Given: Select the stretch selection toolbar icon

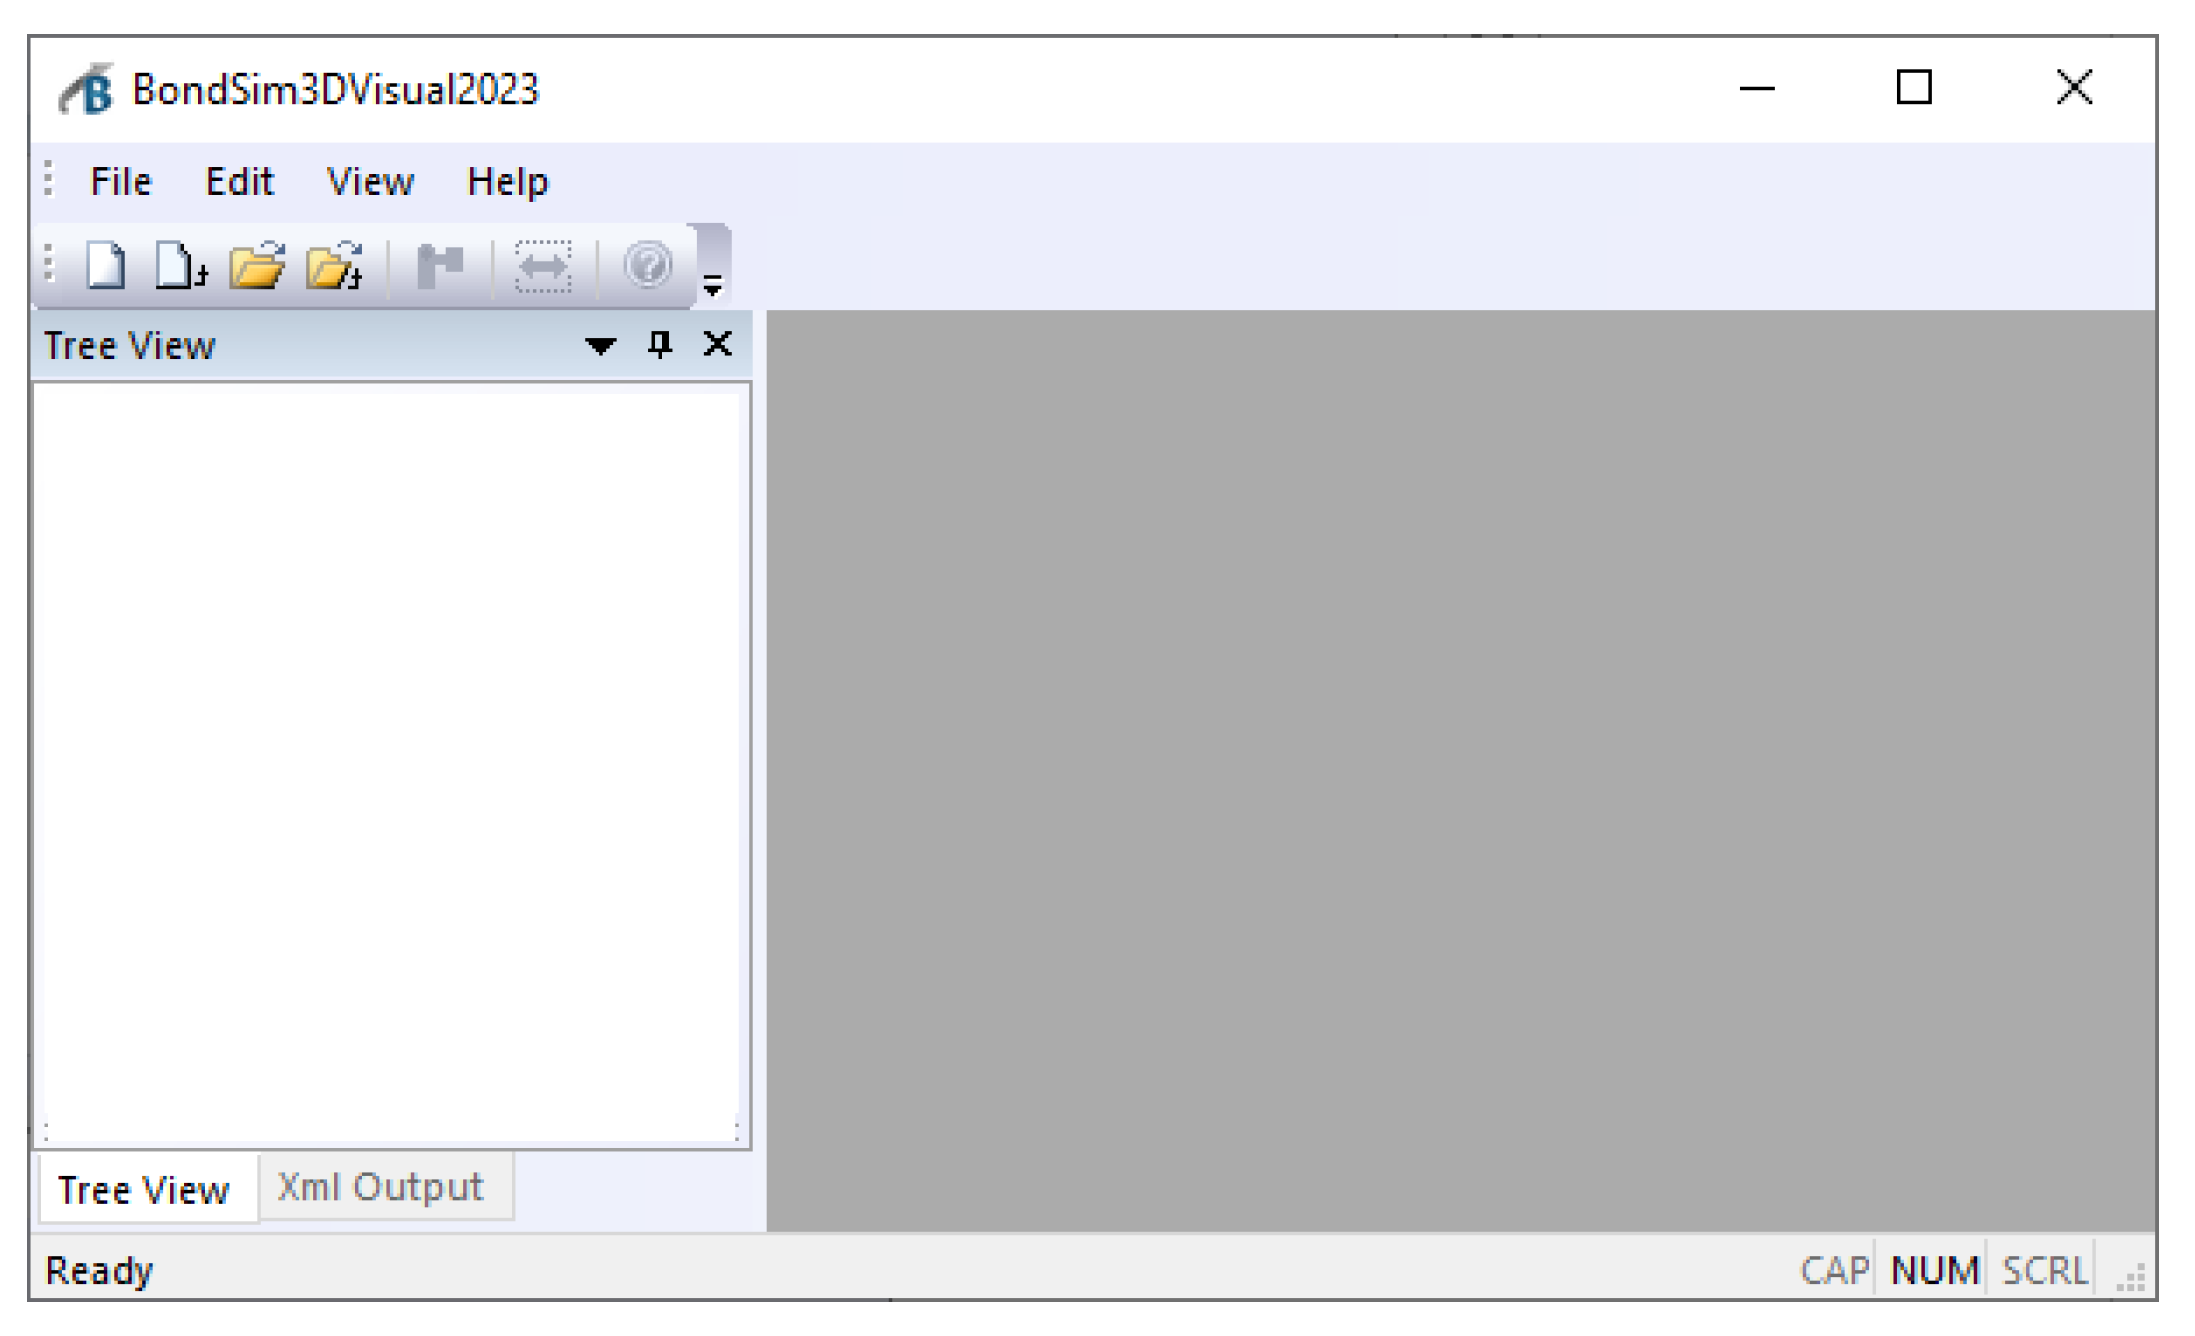Looking at the screenshot, I should (x=545, y=264).
